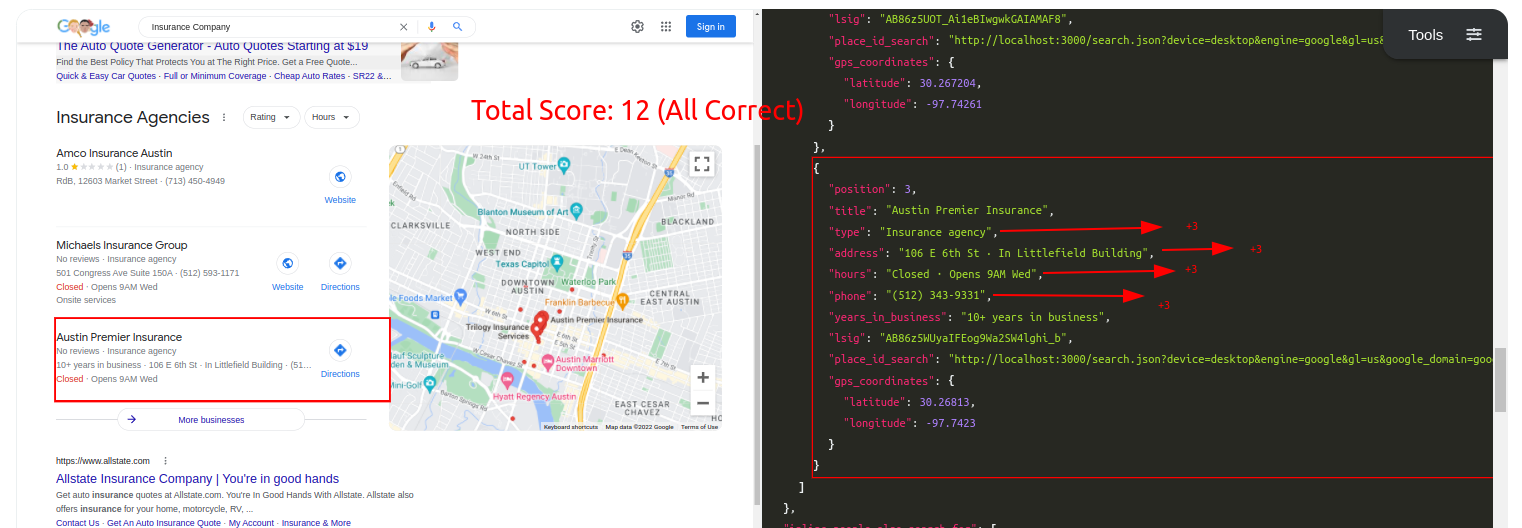Click the "Austin Premier Insurance" title value in JSON

969,210
